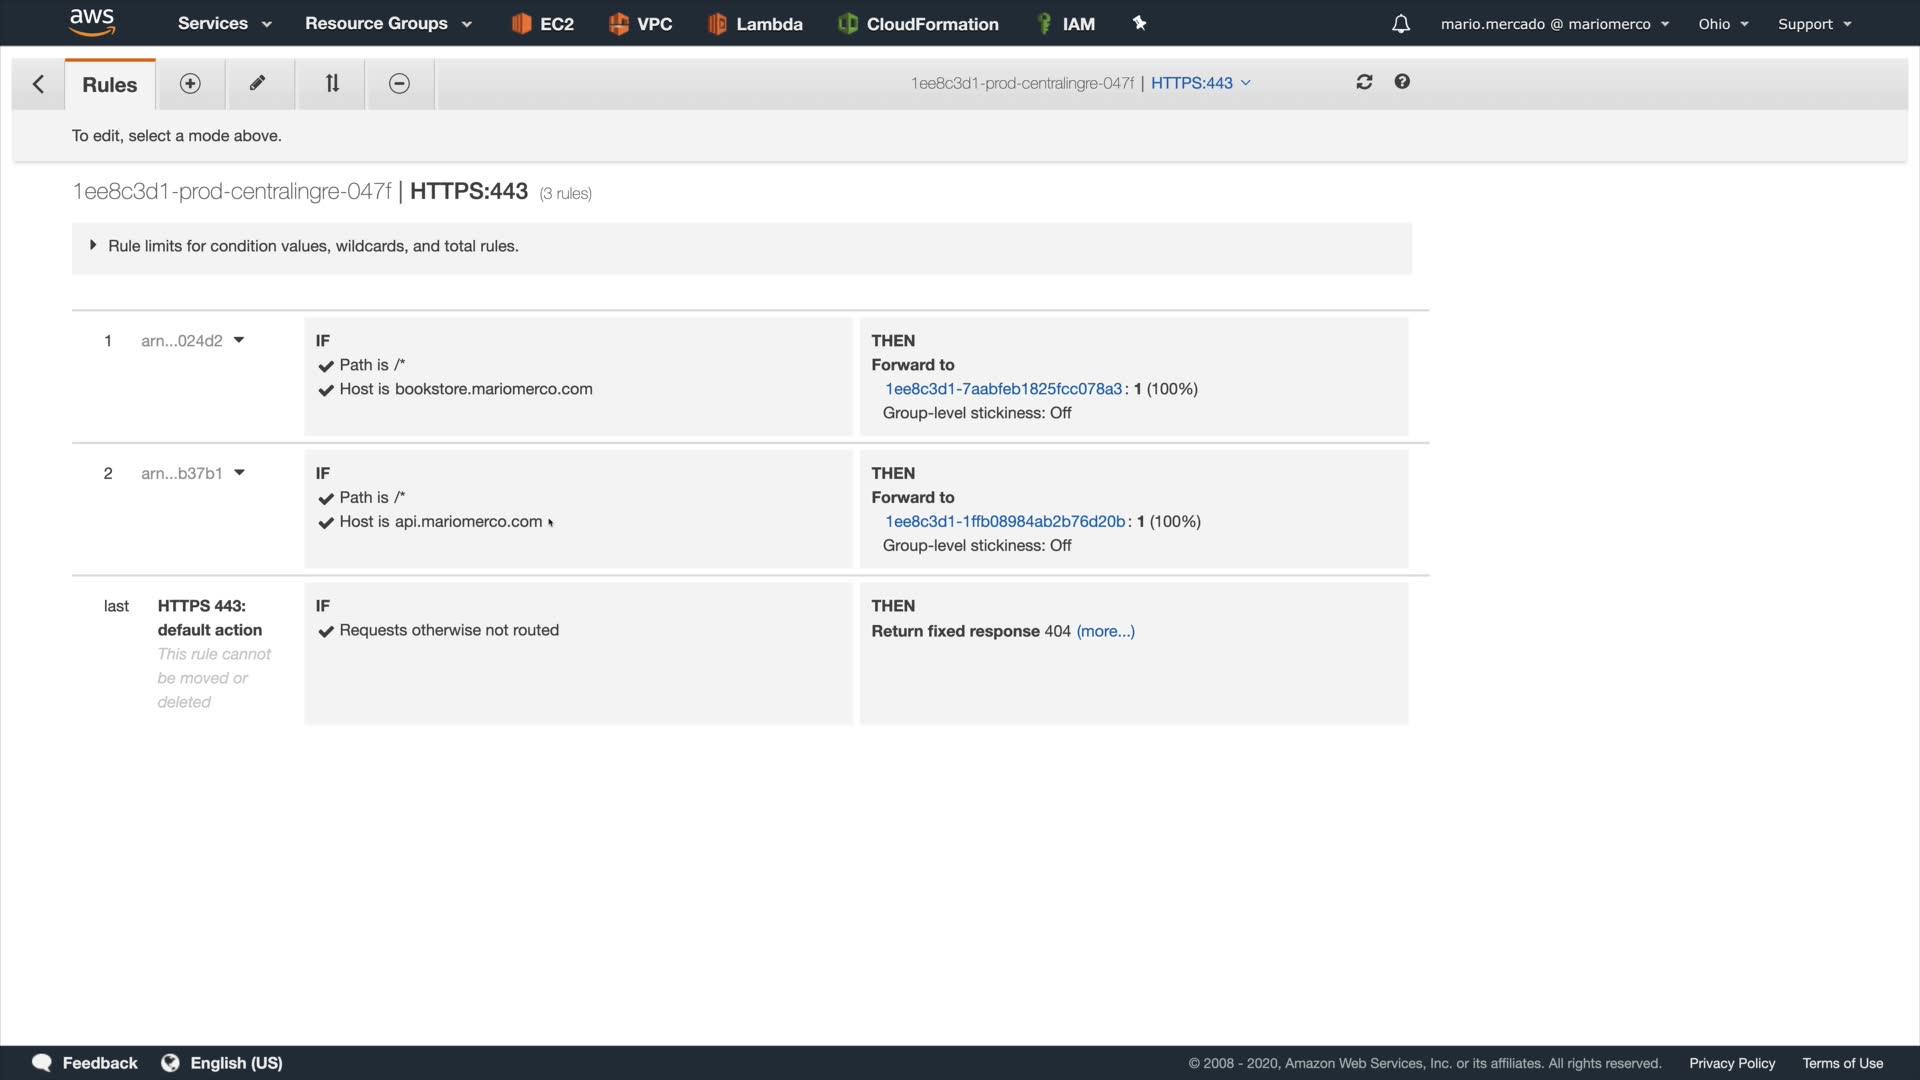Click the (more...) fixed response link
The height and width of the screenshot is (1080, 1920).
(x=1105, y=631)
